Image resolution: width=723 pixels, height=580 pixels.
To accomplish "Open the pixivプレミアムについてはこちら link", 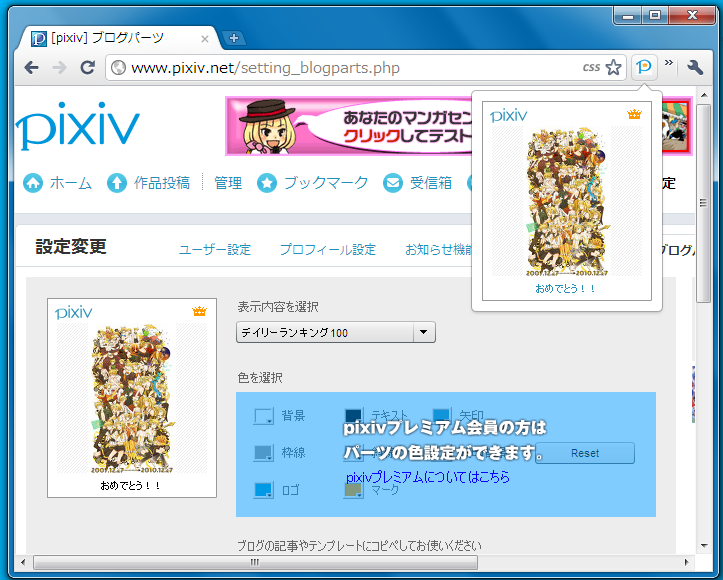I will 427,478.
